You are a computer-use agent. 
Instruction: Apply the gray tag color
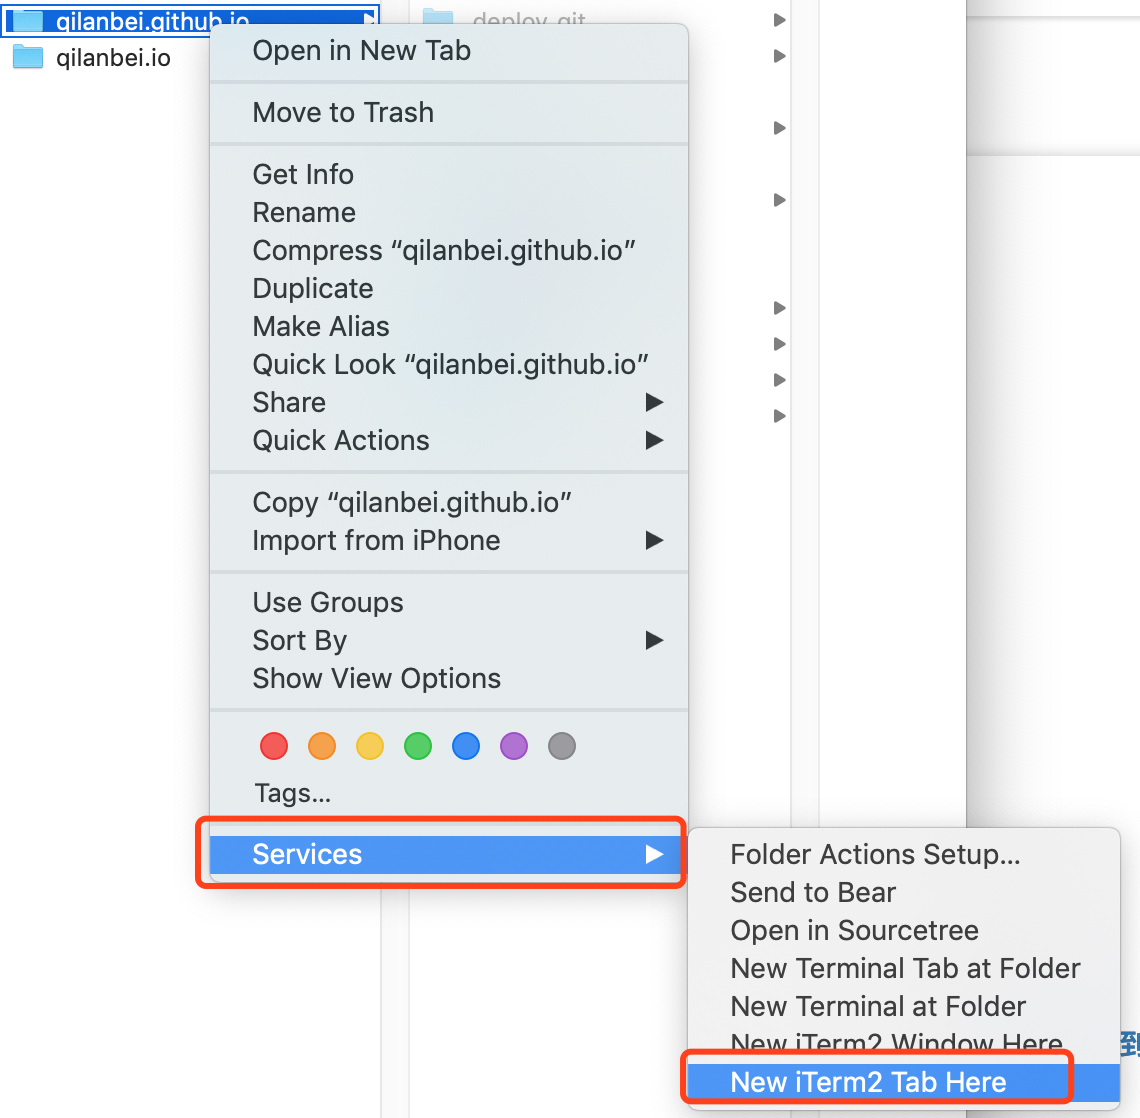pyautogui.click(x=562, y=746)
